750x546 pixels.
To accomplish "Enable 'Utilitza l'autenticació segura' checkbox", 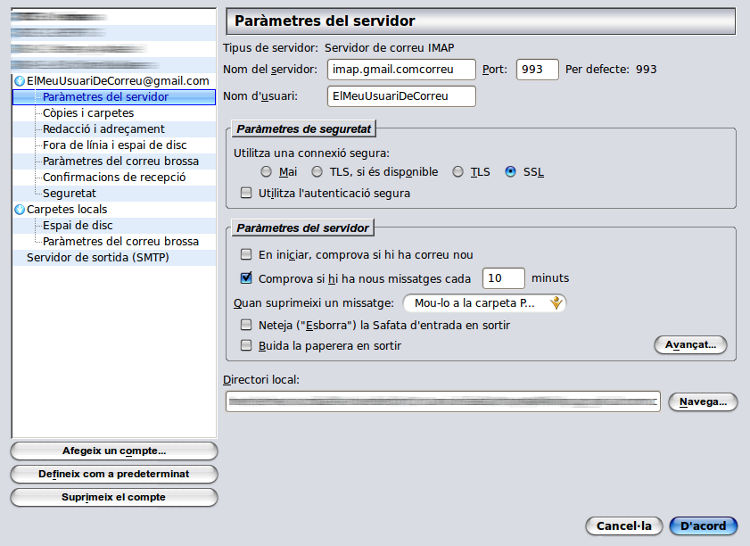I will [247, 193].
